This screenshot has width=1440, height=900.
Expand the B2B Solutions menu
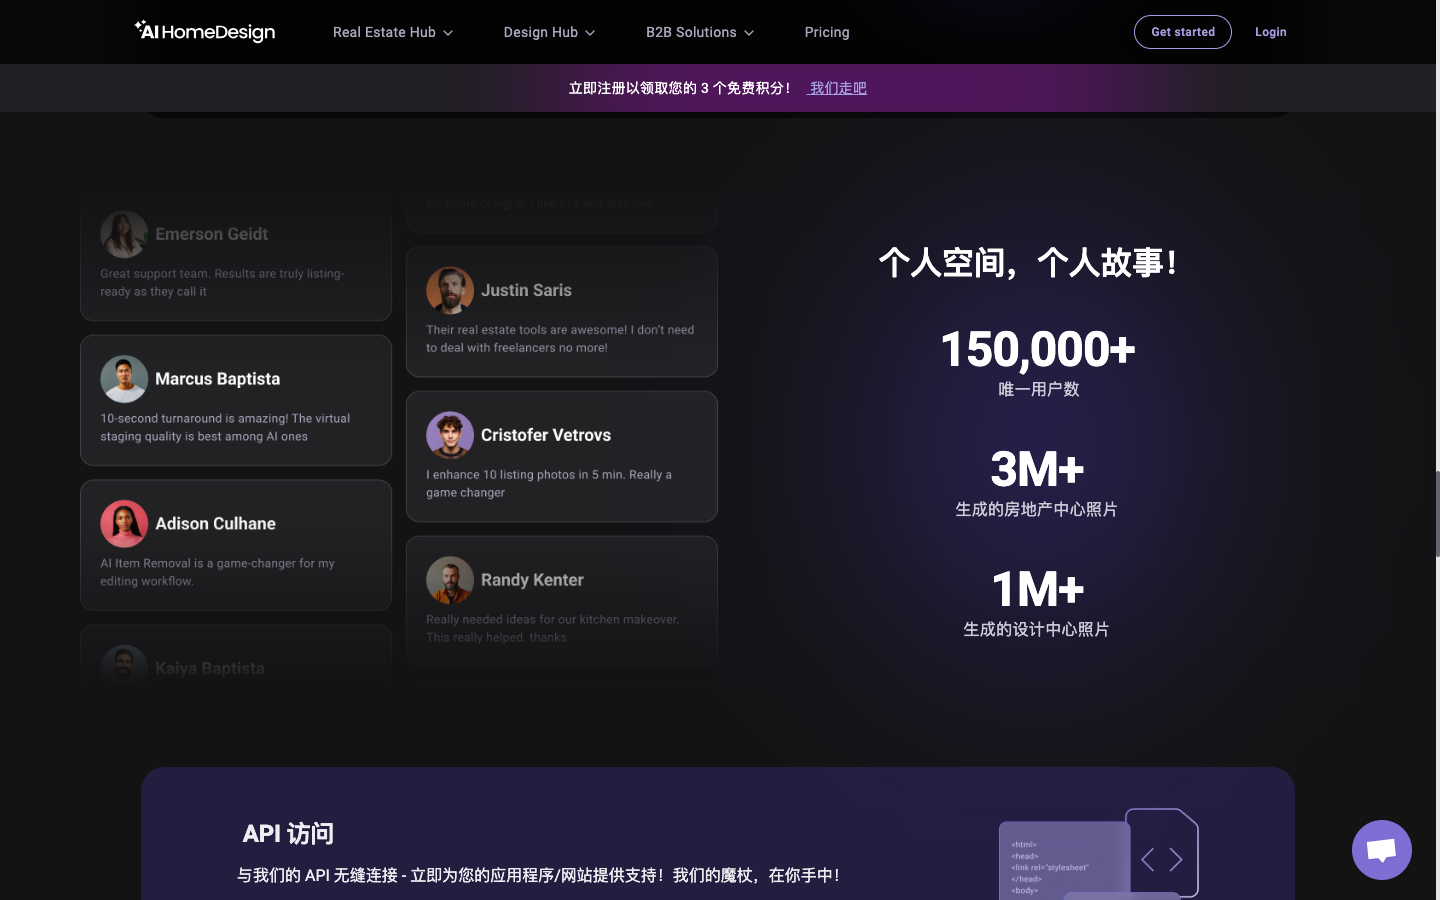(700, 32)
